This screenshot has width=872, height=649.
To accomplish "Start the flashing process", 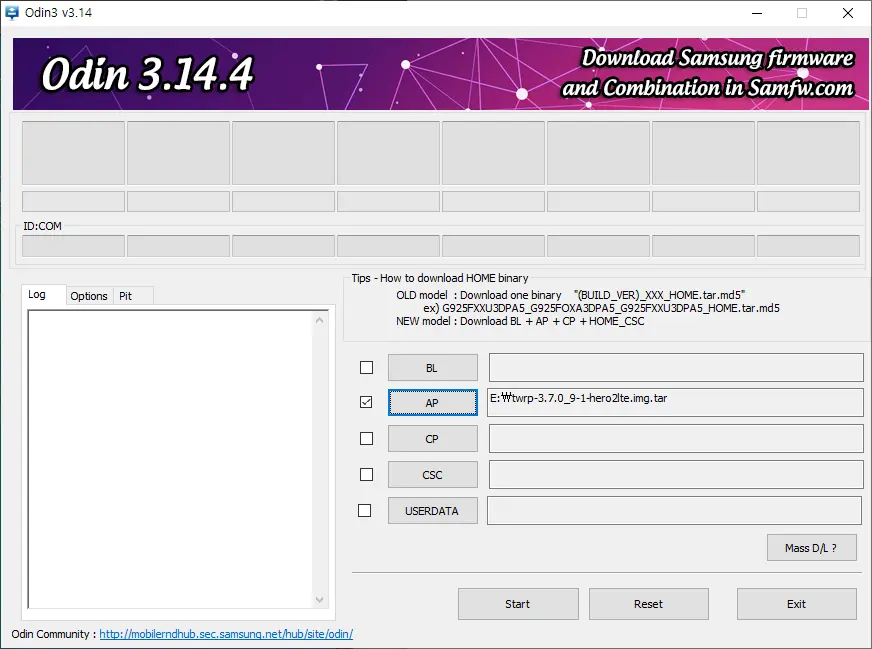I will point(518,604).
